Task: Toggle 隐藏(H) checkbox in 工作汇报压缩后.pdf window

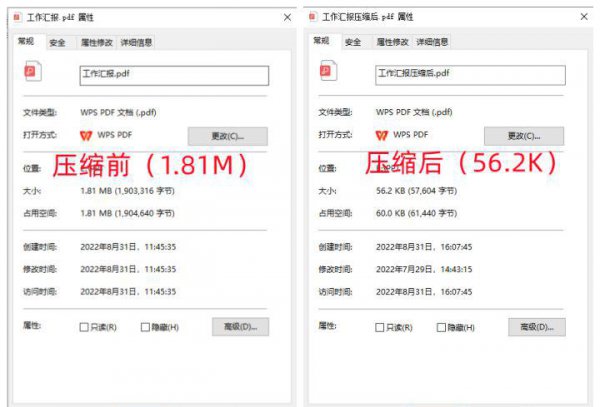Action: 441,327
